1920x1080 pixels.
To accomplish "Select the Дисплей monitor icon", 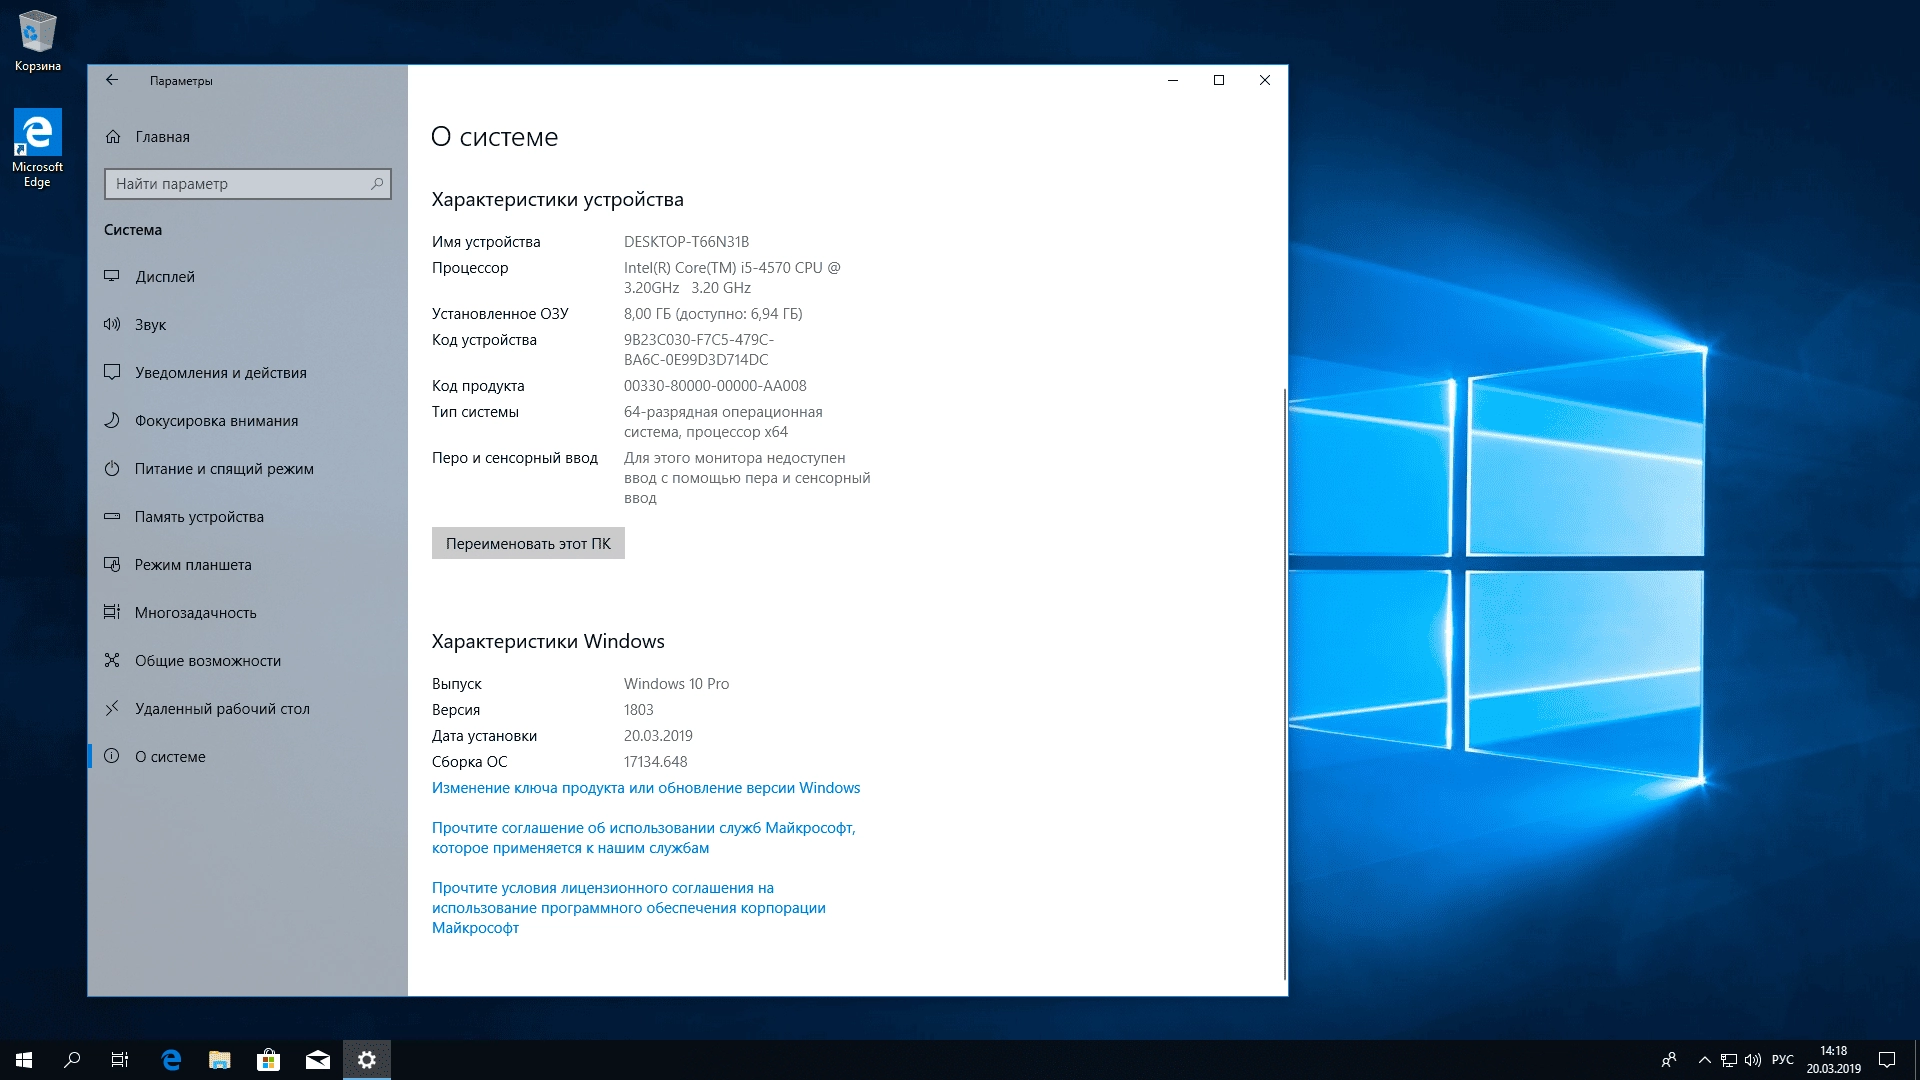I will [x=112, y=276].
